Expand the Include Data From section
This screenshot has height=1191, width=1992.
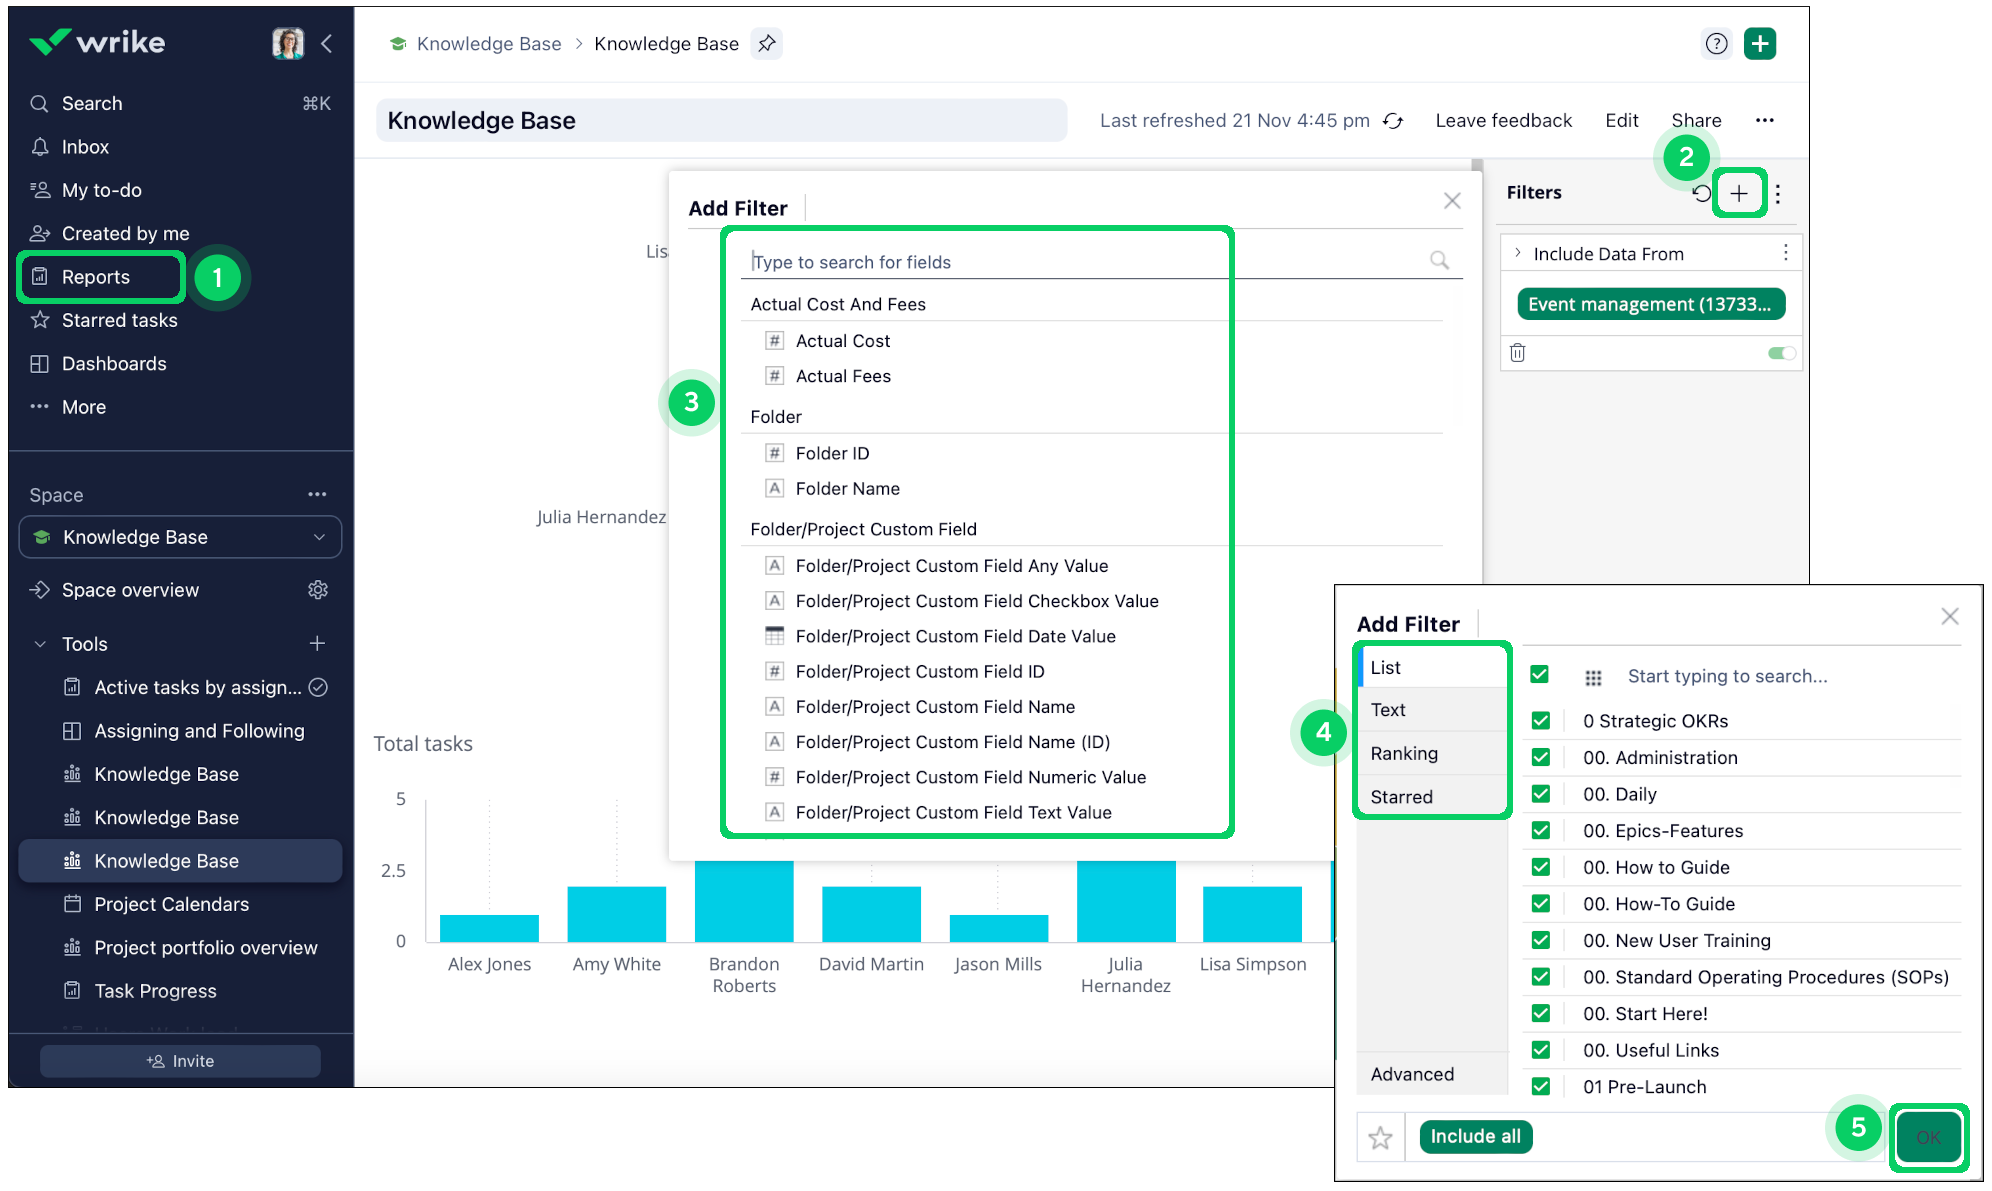(x=1518, y=254)
